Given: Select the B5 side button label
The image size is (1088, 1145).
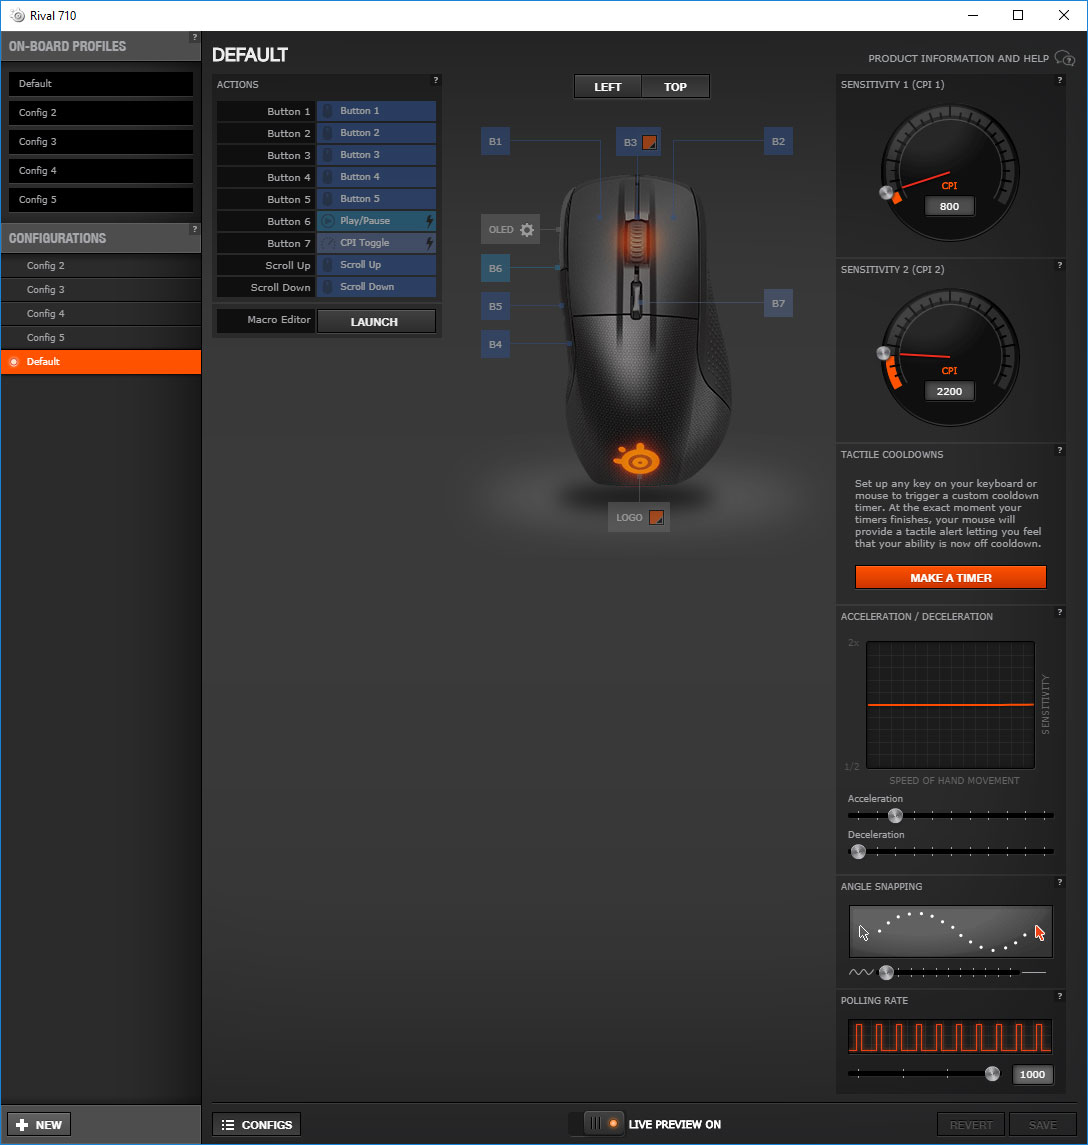Looking at the screenshot, I should [495, 307].
